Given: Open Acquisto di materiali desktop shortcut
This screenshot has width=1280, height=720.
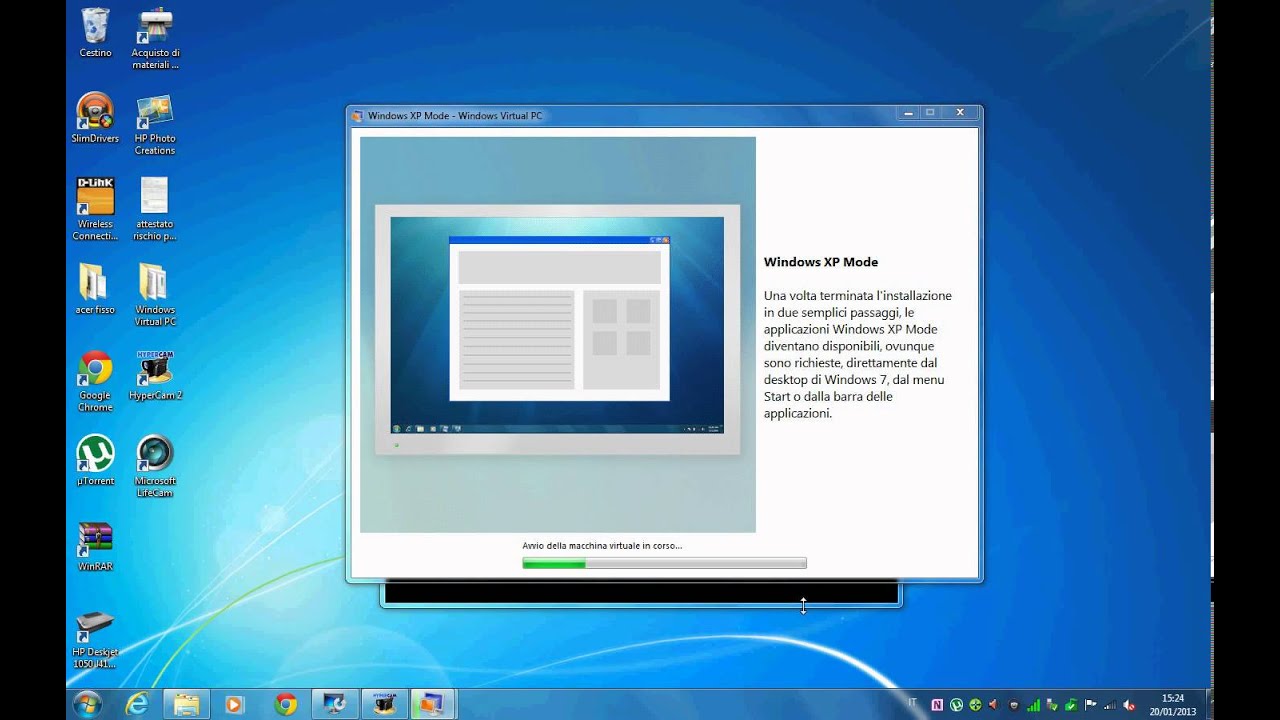Looking at the screenshot, I should (155, 39).
